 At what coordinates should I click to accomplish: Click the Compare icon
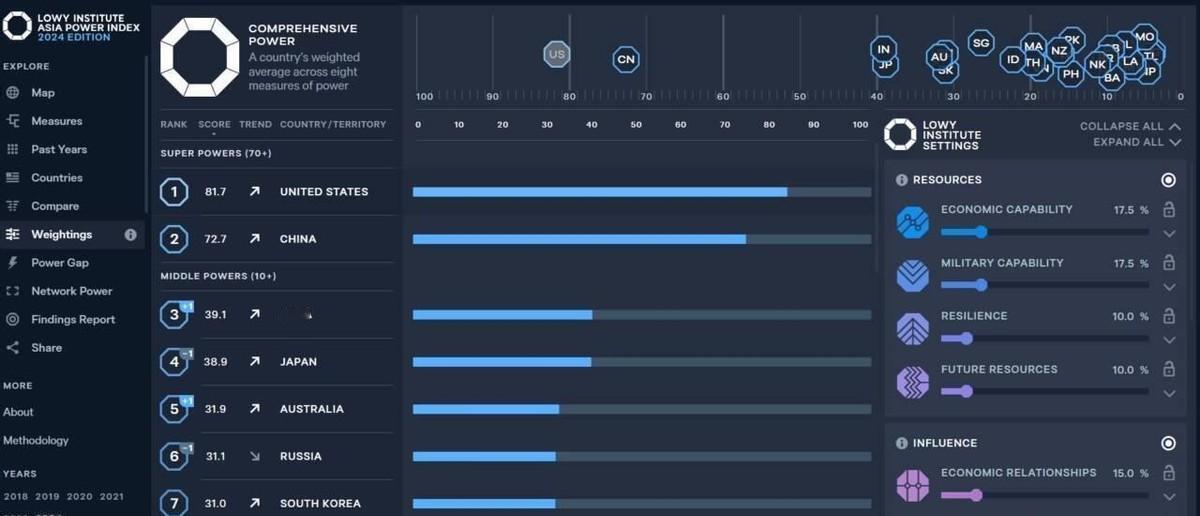click(13, 206)
